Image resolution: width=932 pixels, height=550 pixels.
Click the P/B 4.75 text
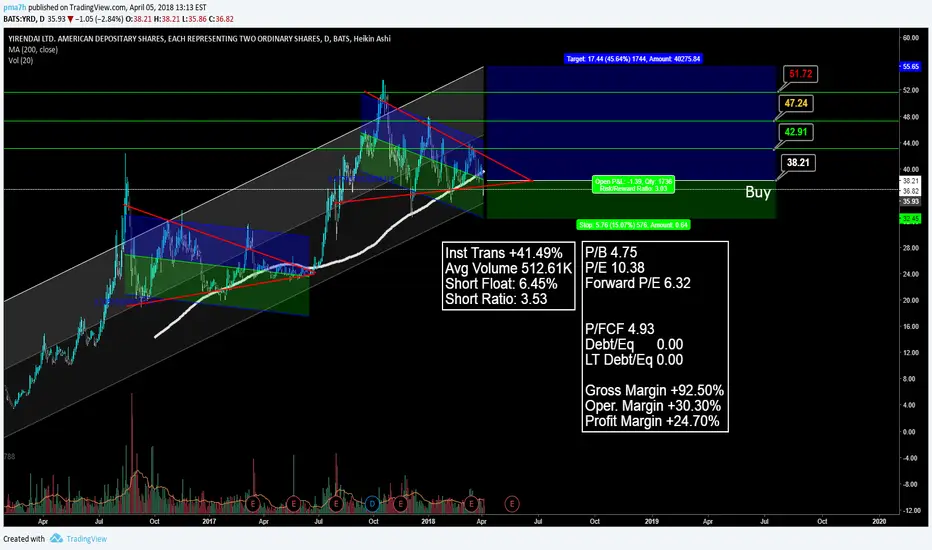[x=611, y=252]
